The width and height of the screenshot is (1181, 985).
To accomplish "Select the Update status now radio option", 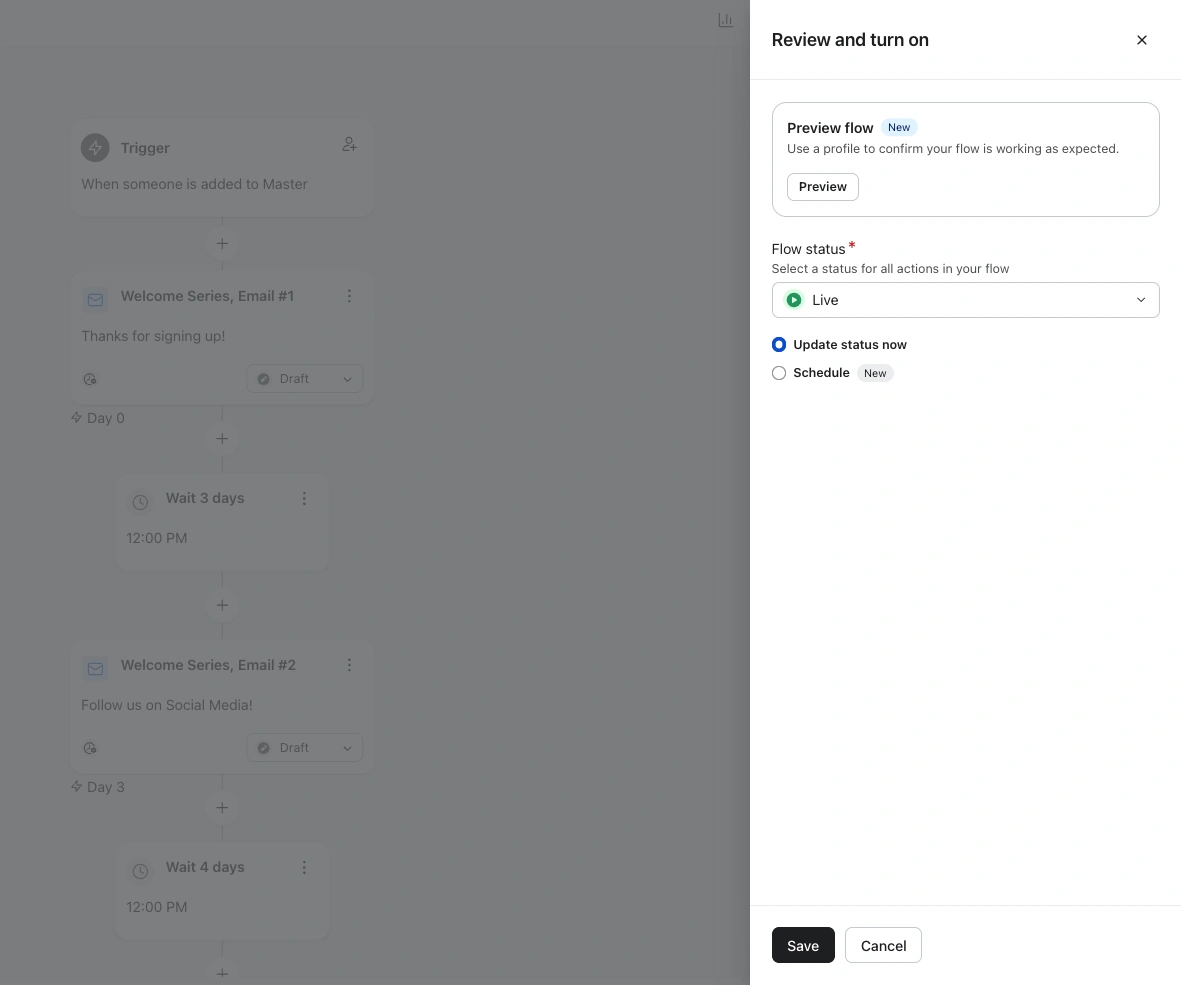I will (x=779, y=344).
